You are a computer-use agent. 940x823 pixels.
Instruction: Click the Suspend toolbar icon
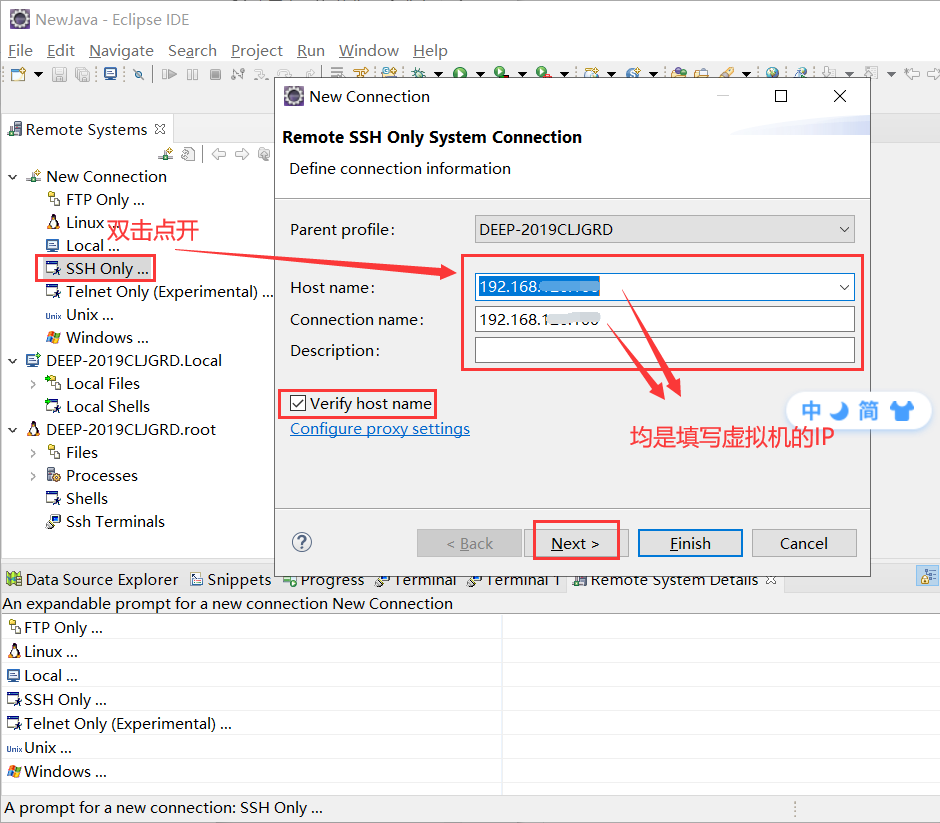pyautogui.click(x=192, y=74)
